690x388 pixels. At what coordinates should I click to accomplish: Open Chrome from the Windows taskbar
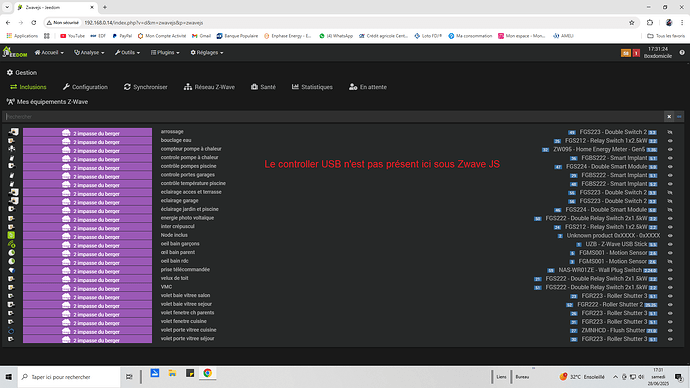point(207,373)
